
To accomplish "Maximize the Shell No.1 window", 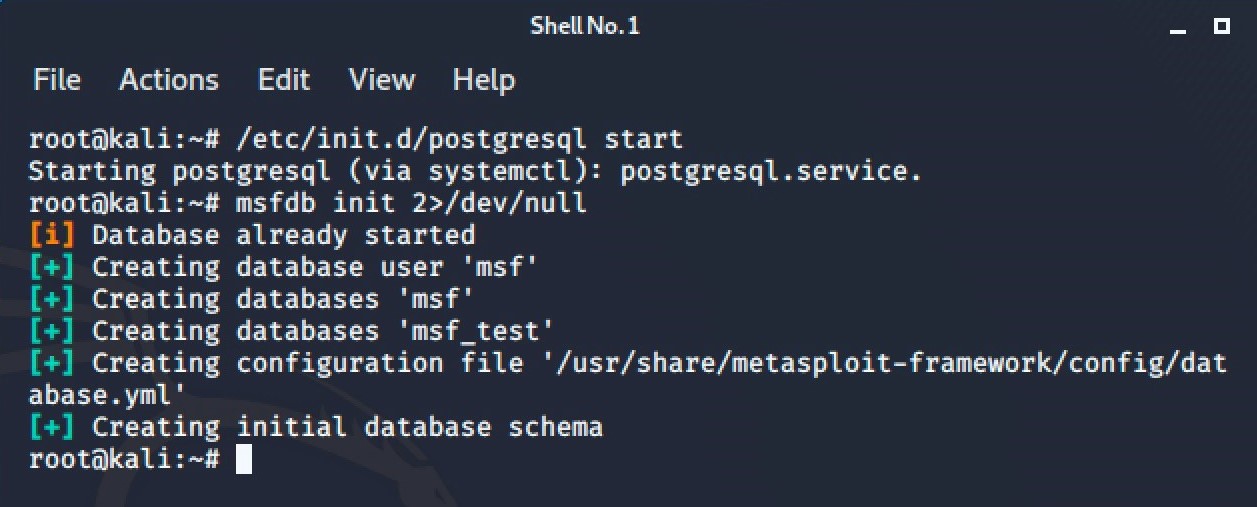I will click(1221, 26).
